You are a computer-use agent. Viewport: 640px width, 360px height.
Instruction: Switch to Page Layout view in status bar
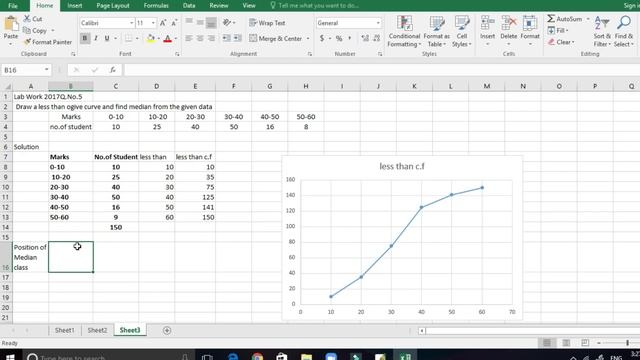coord(566,343)
